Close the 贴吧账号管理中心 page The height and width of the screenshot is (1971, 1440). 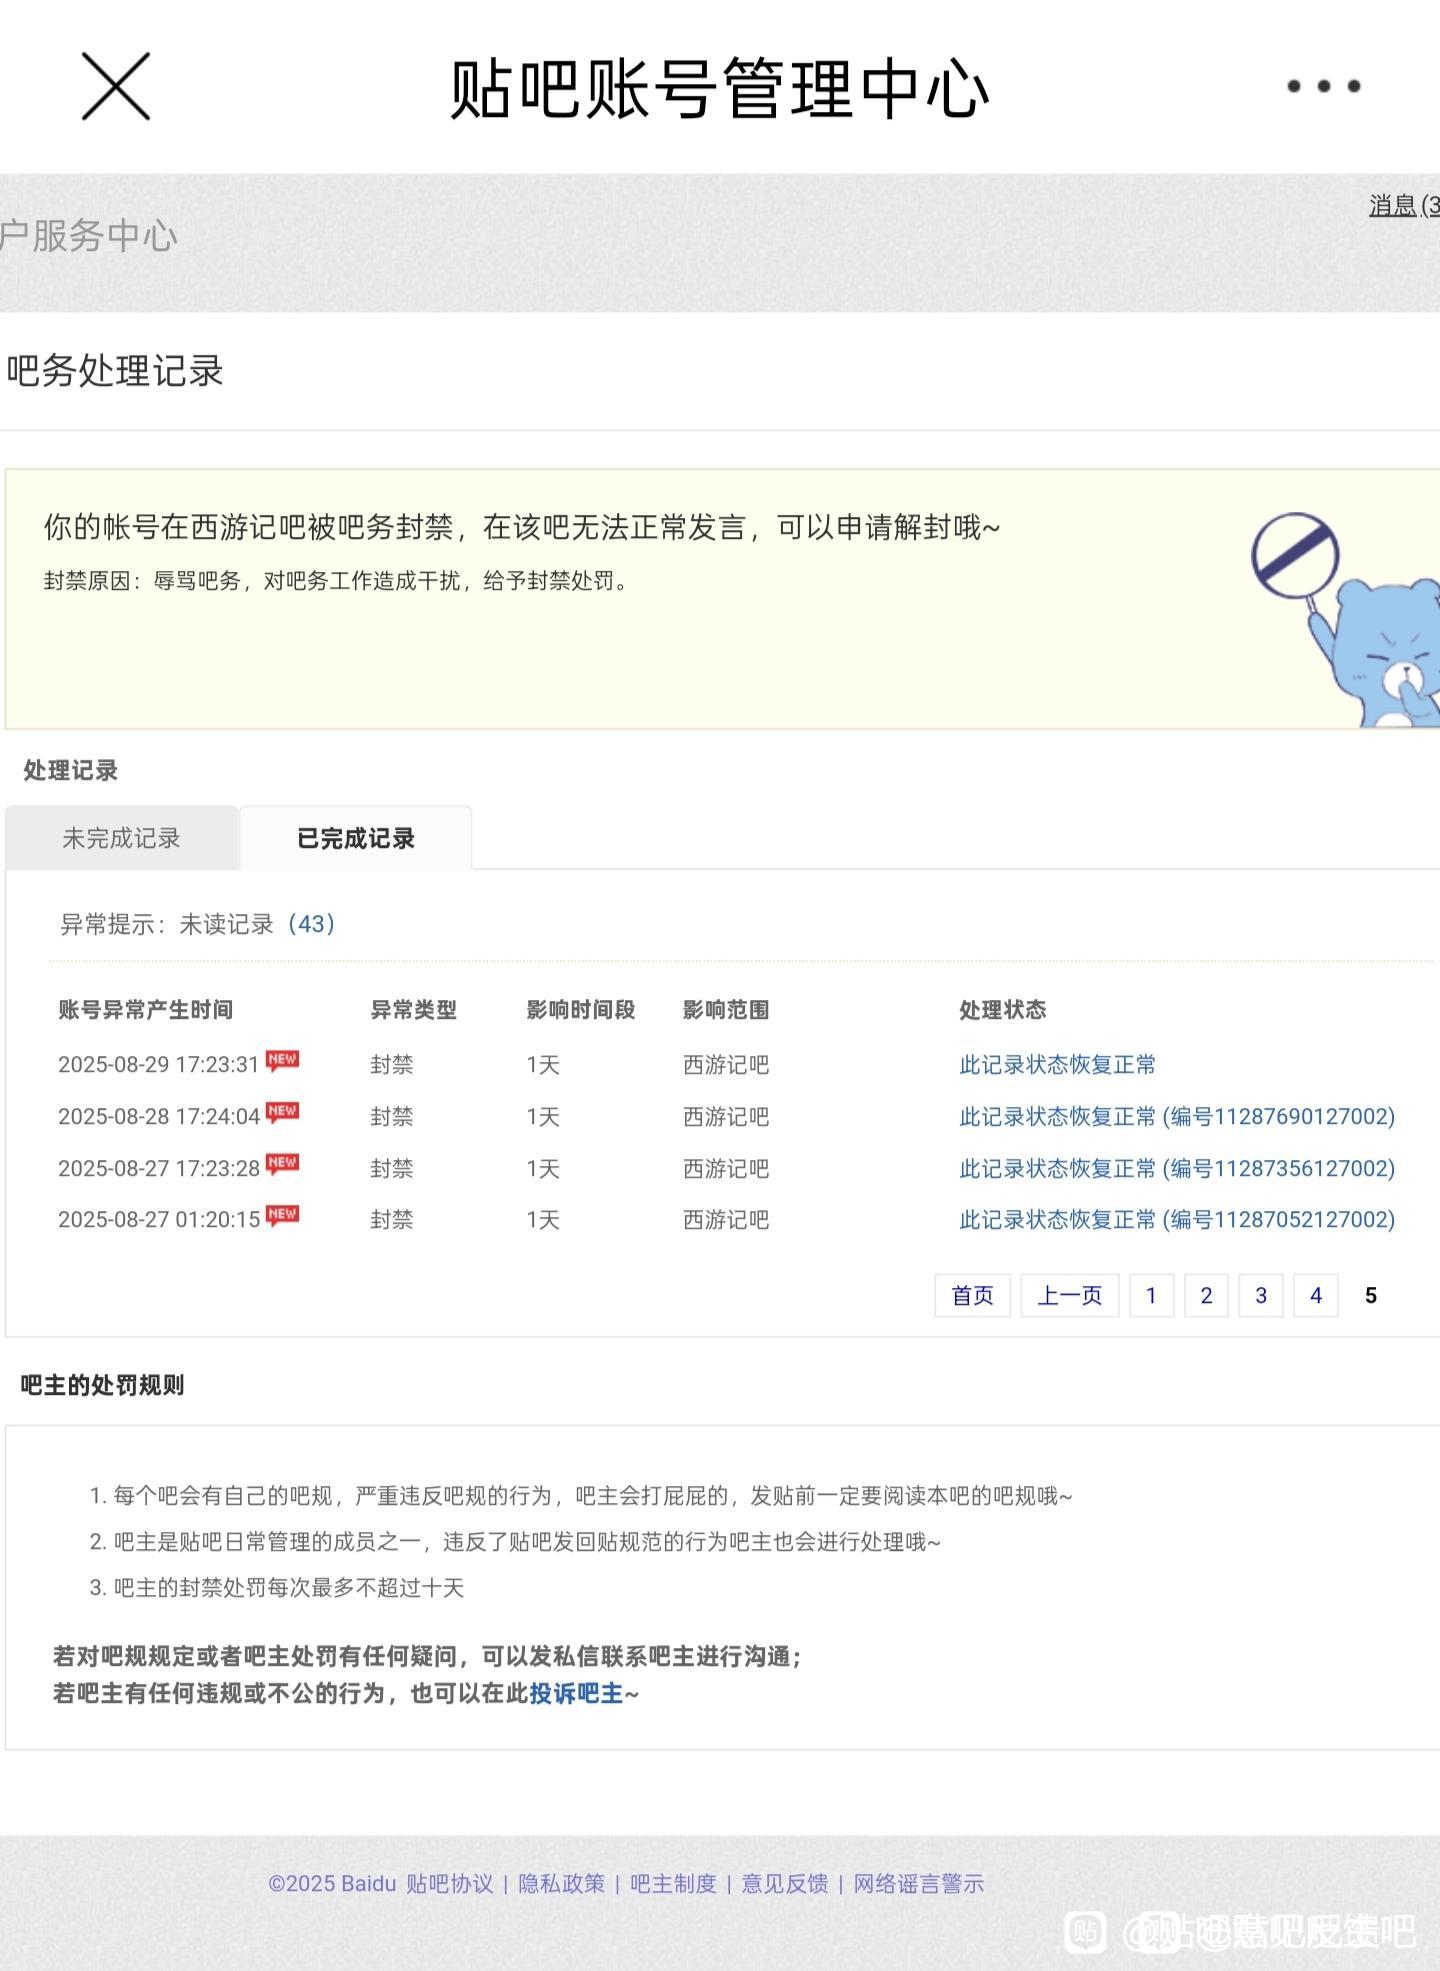(115, 87)
